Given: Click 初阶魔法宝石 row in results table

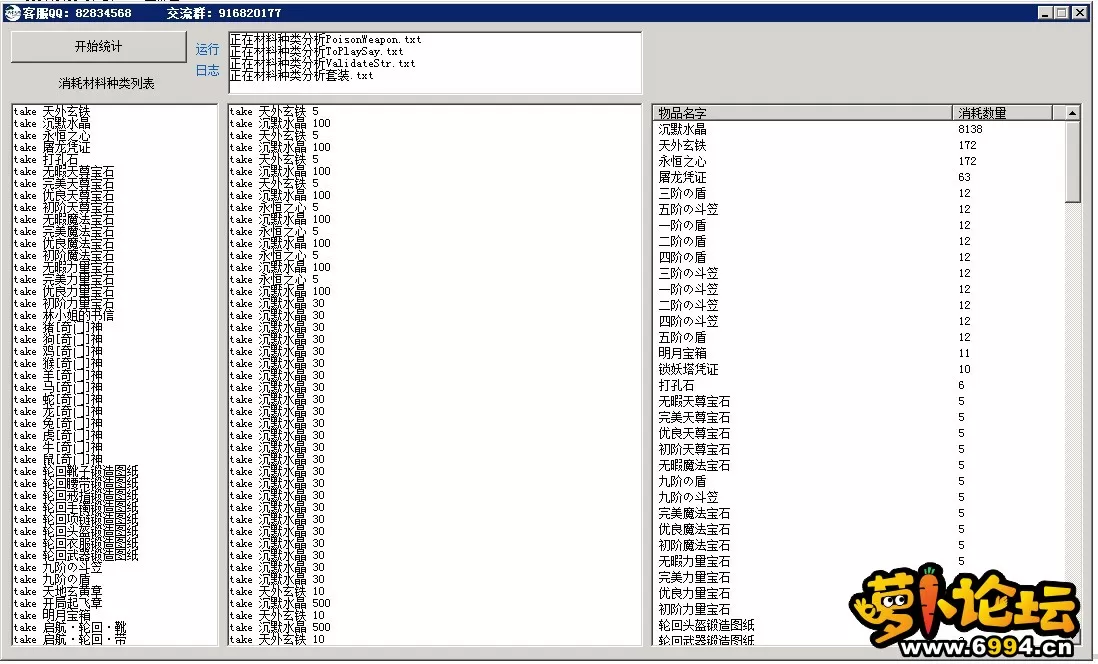Looking at the screenshot, I should click(859, 546).
